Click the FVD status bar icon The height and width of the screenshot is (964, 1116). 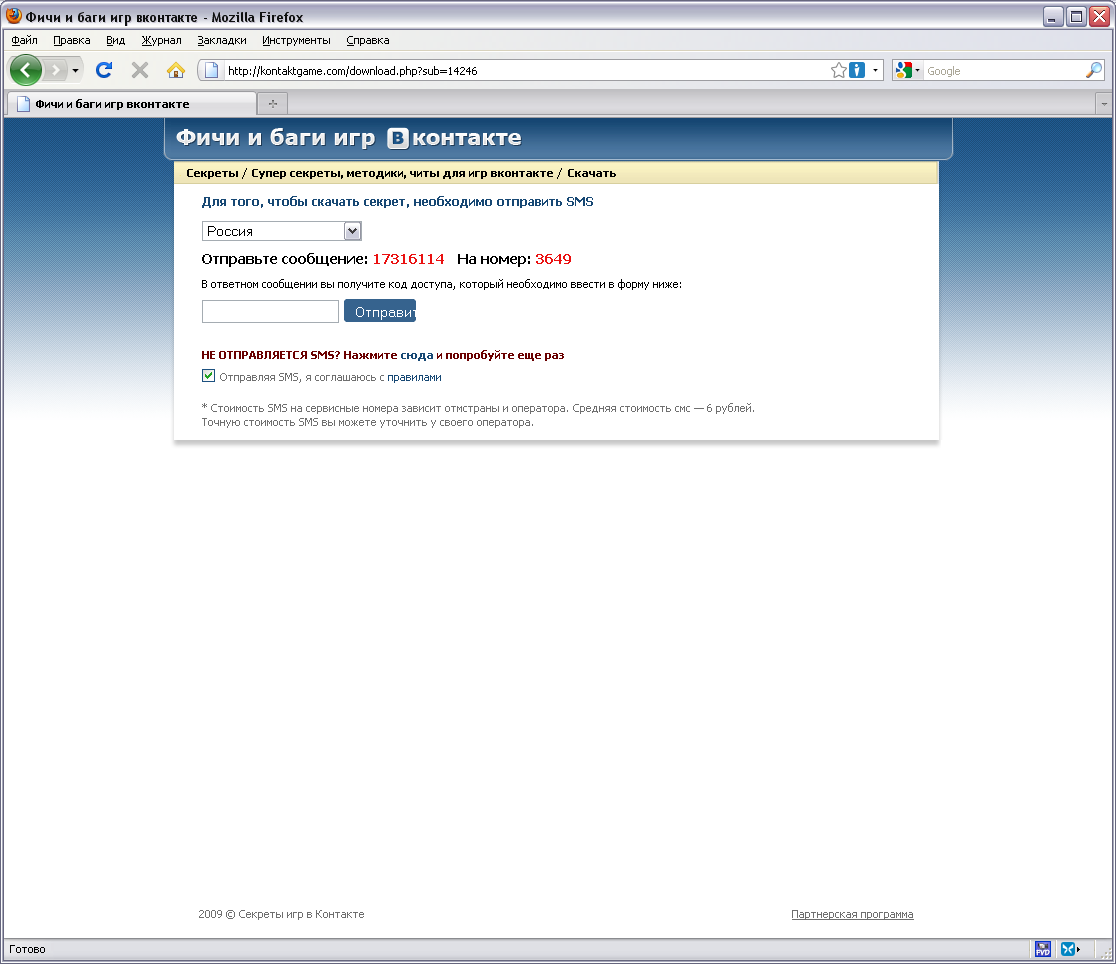[x=1043, y=949]
